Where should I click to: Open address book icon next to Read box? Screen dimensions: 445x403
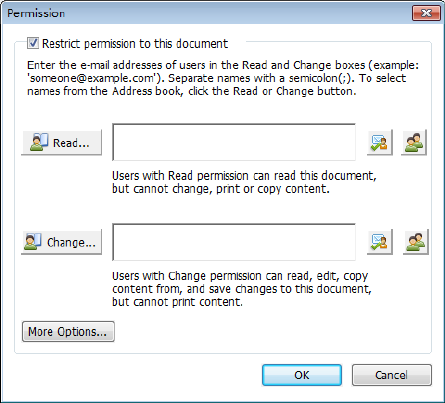[414, 143]
